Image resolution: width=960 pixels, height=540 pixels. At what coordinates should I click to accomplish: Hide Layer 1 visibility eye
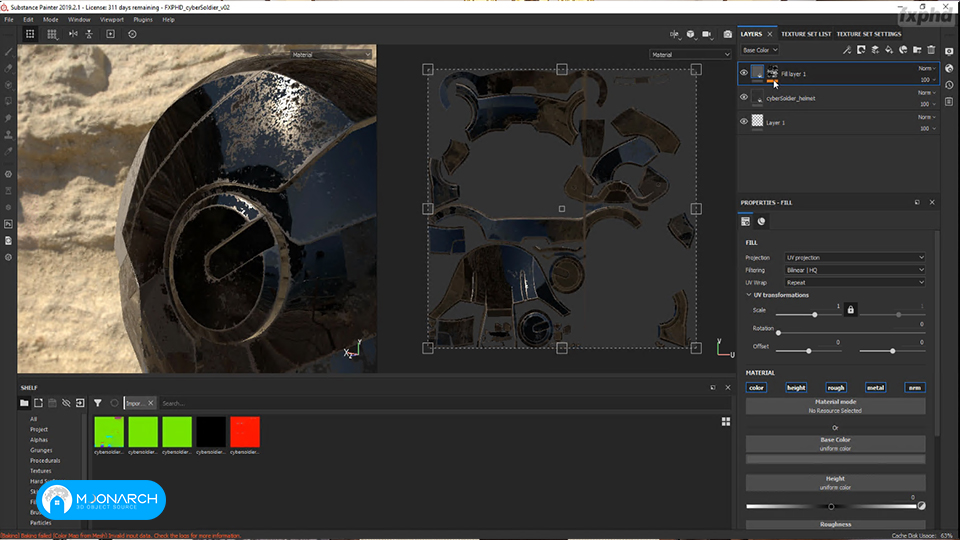pos(744,122)
